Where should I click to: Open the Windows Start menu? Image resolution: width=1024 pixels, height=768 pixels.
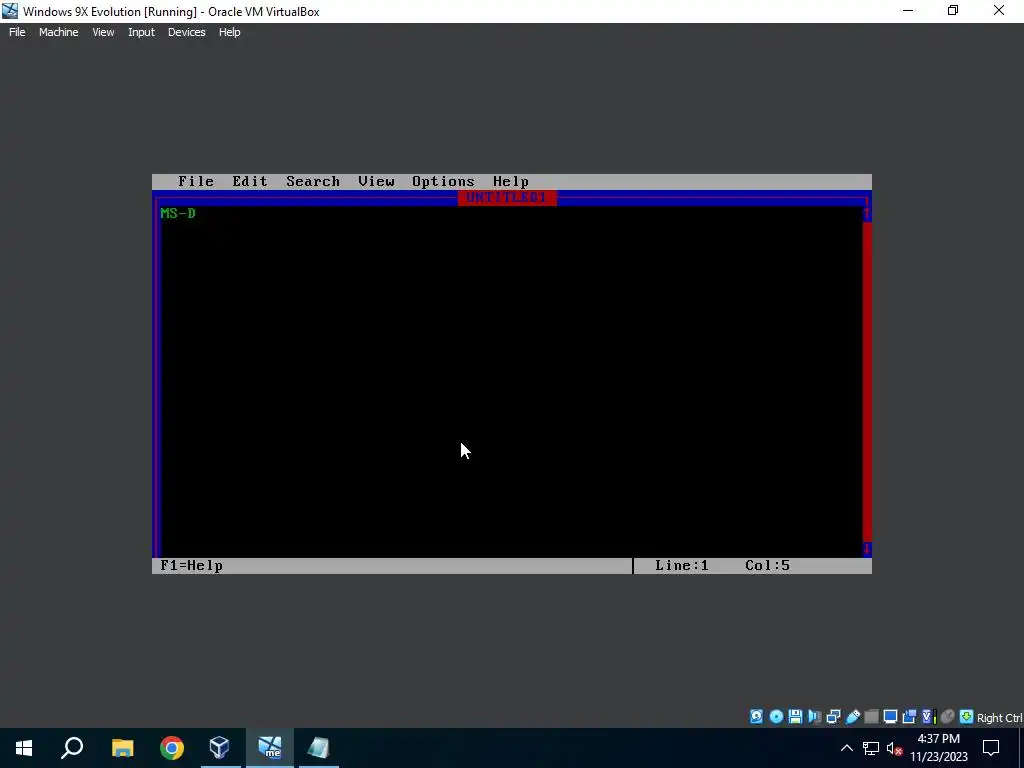[x=24, y=748]
